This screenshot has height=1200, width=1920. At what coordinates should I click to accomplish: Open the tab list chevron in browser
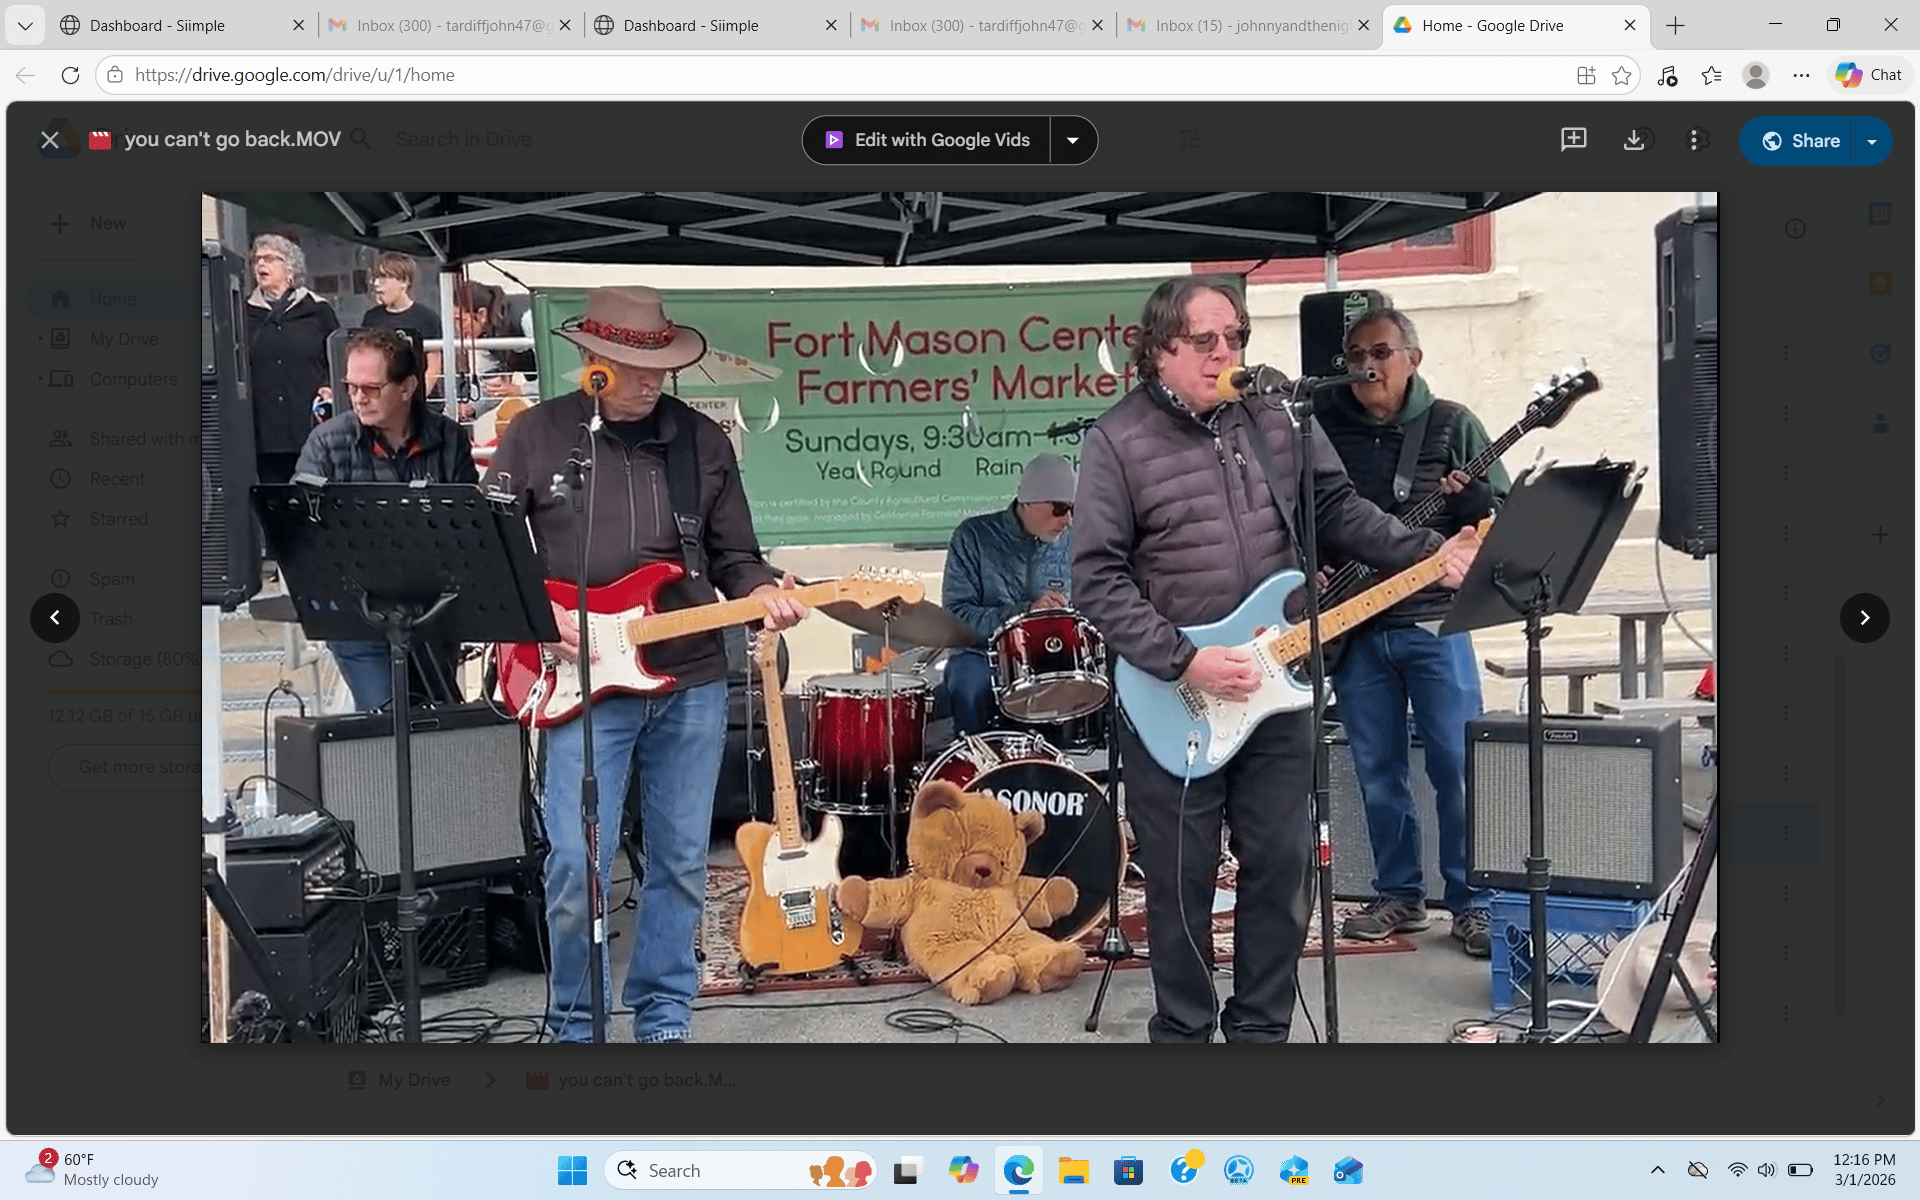click(25, 25)
